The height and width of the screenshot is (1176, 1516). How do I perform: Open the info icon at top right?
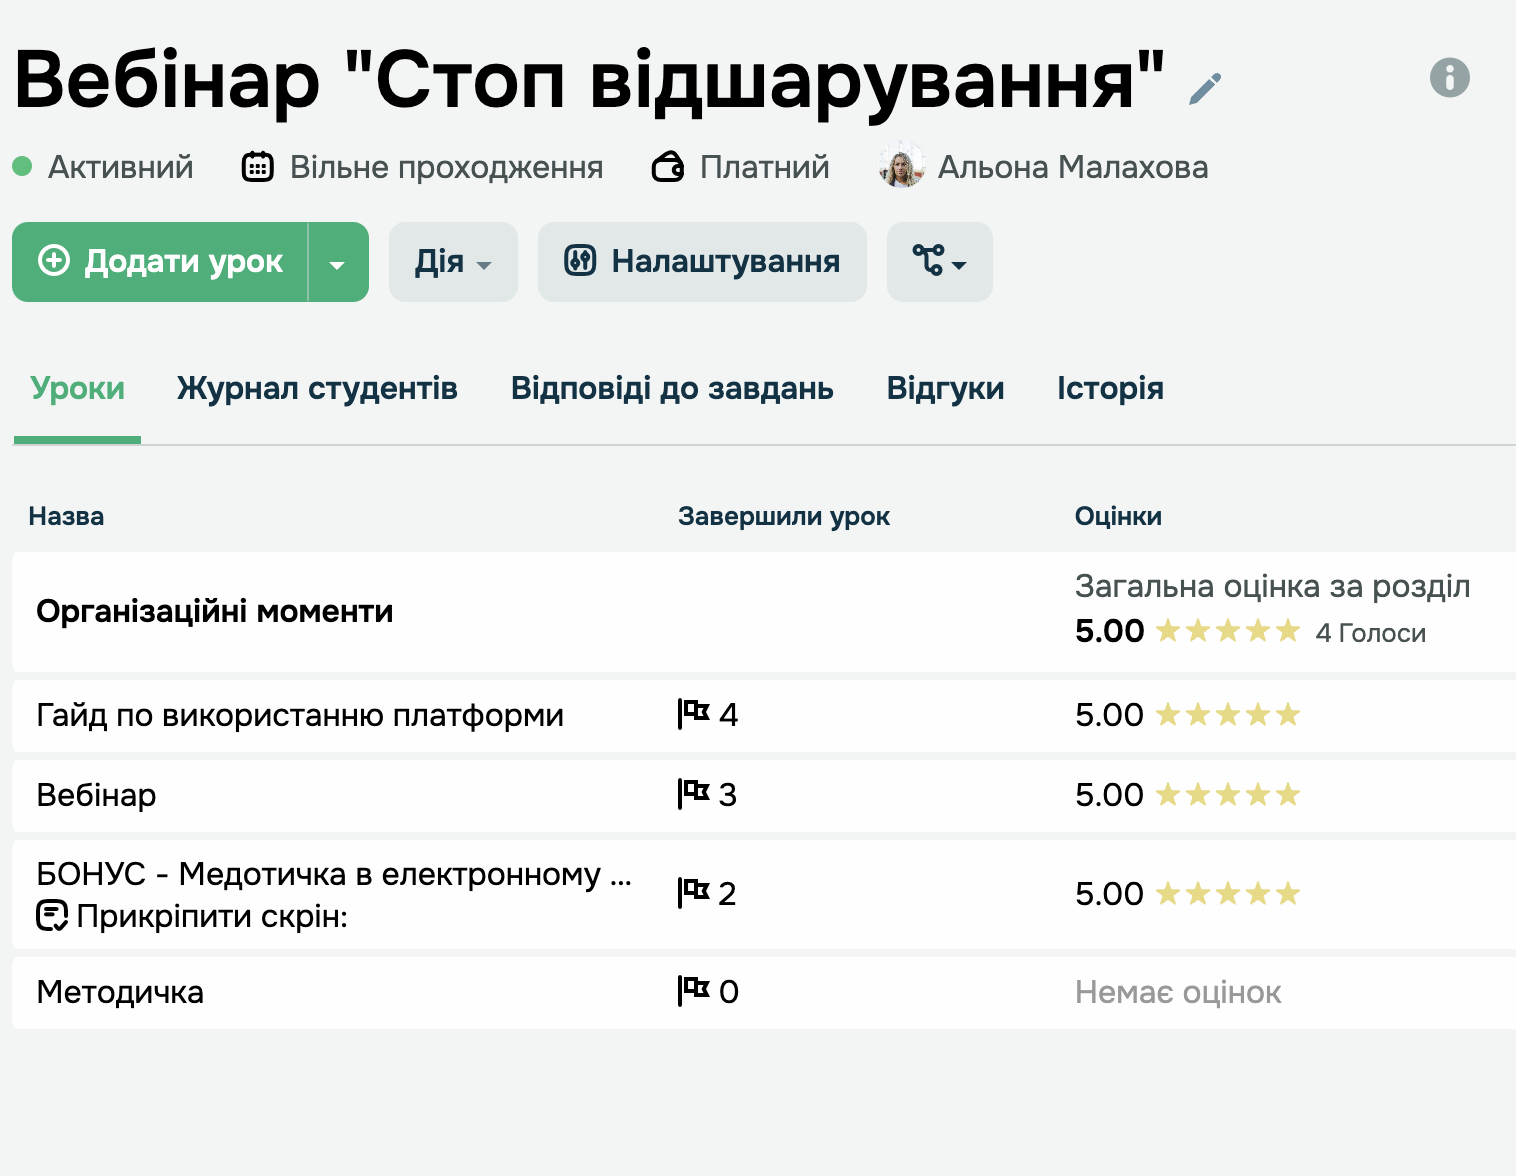pyautogui.click(x=1449, y=77)
